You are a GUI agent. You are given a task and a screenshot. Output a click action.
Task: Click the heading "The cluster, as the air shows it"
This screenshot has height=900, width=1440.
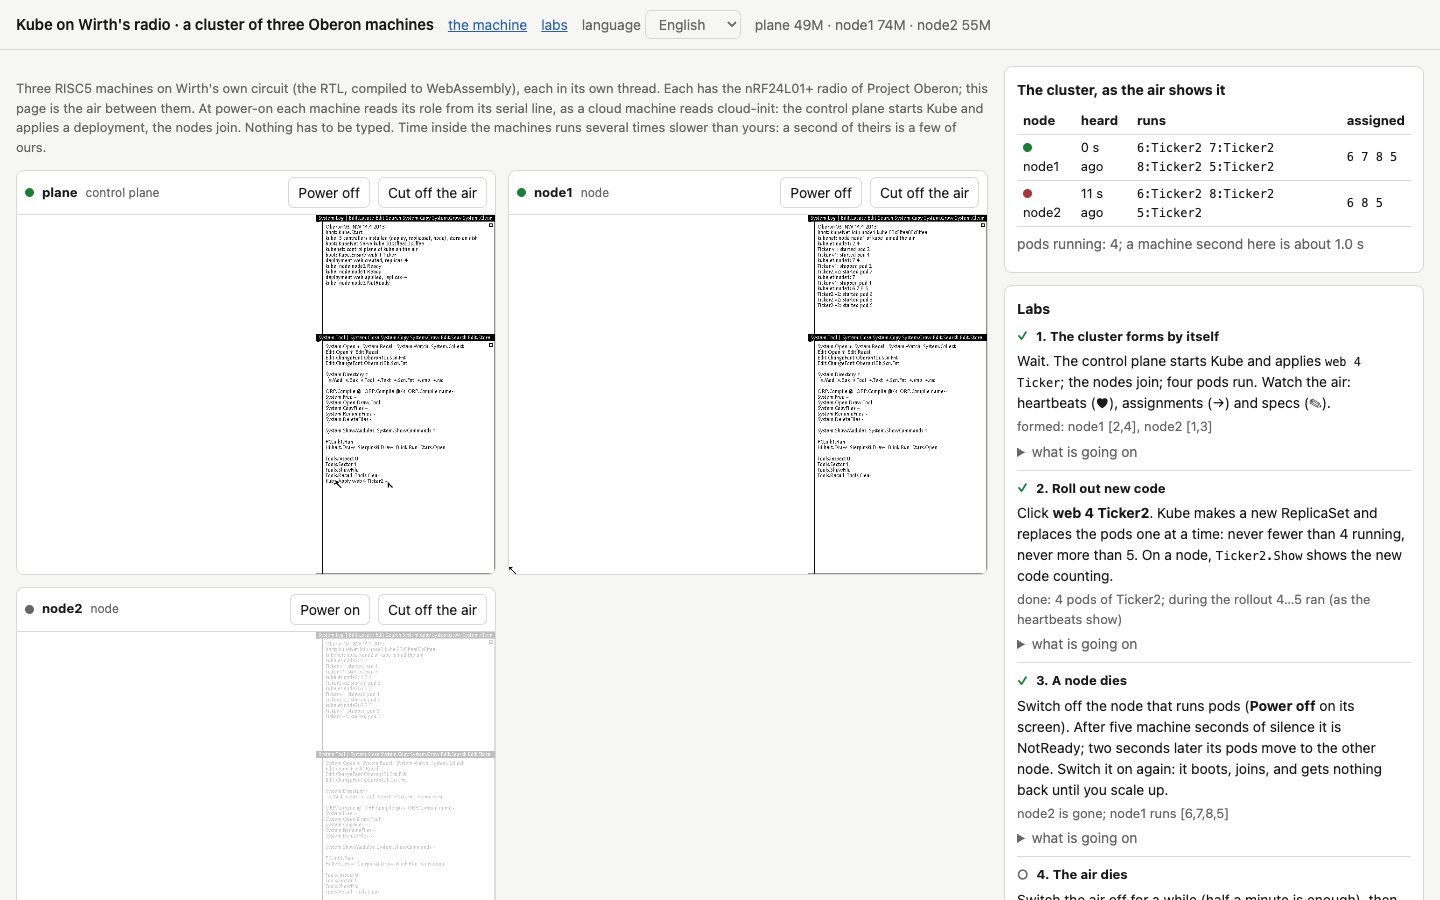1121,90
